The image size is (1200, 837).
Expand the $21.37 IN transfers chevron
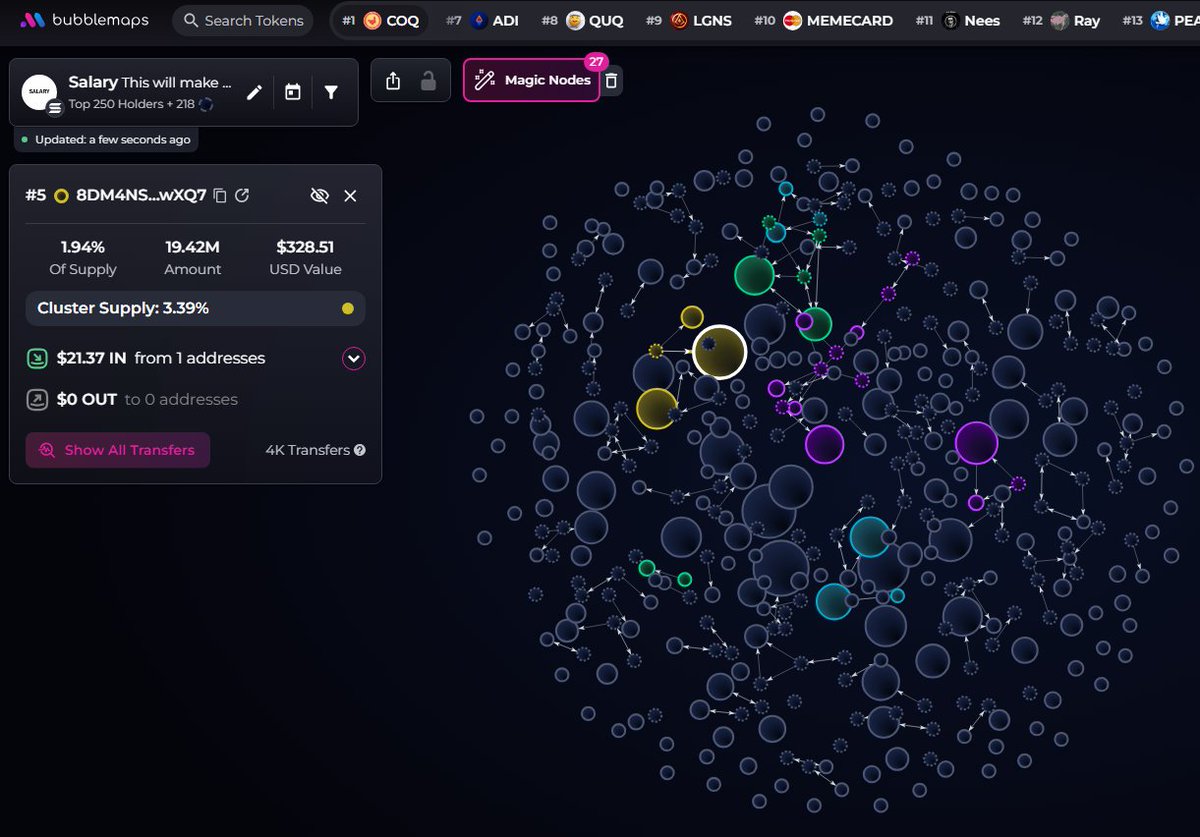(x=354, y=358)
